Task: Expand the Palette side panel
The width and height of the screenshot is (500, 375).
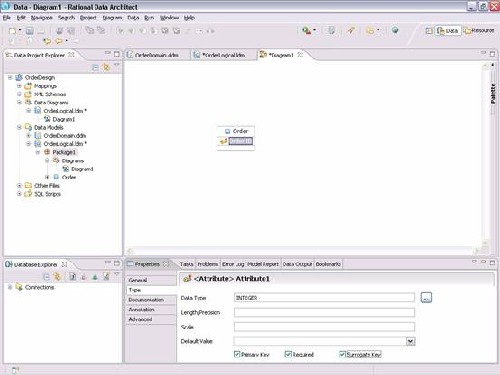Action: (x=493, y=93)
